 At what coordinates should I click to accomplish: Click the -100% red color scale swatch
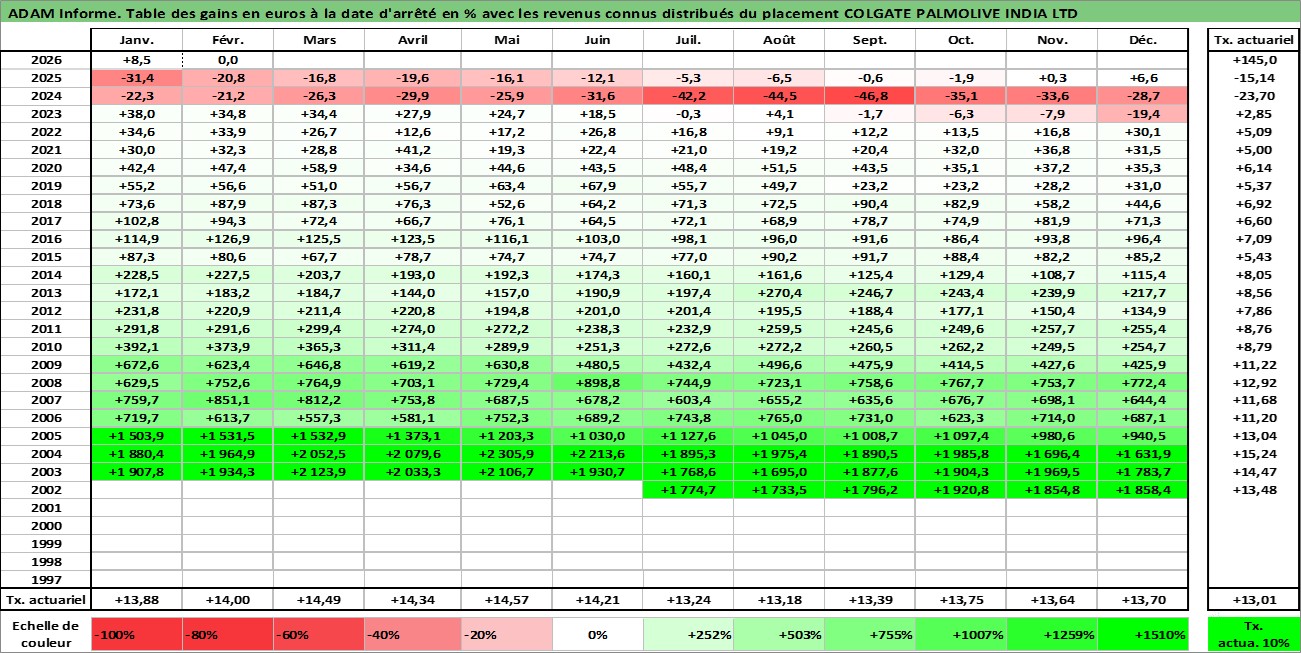point(136,634)
